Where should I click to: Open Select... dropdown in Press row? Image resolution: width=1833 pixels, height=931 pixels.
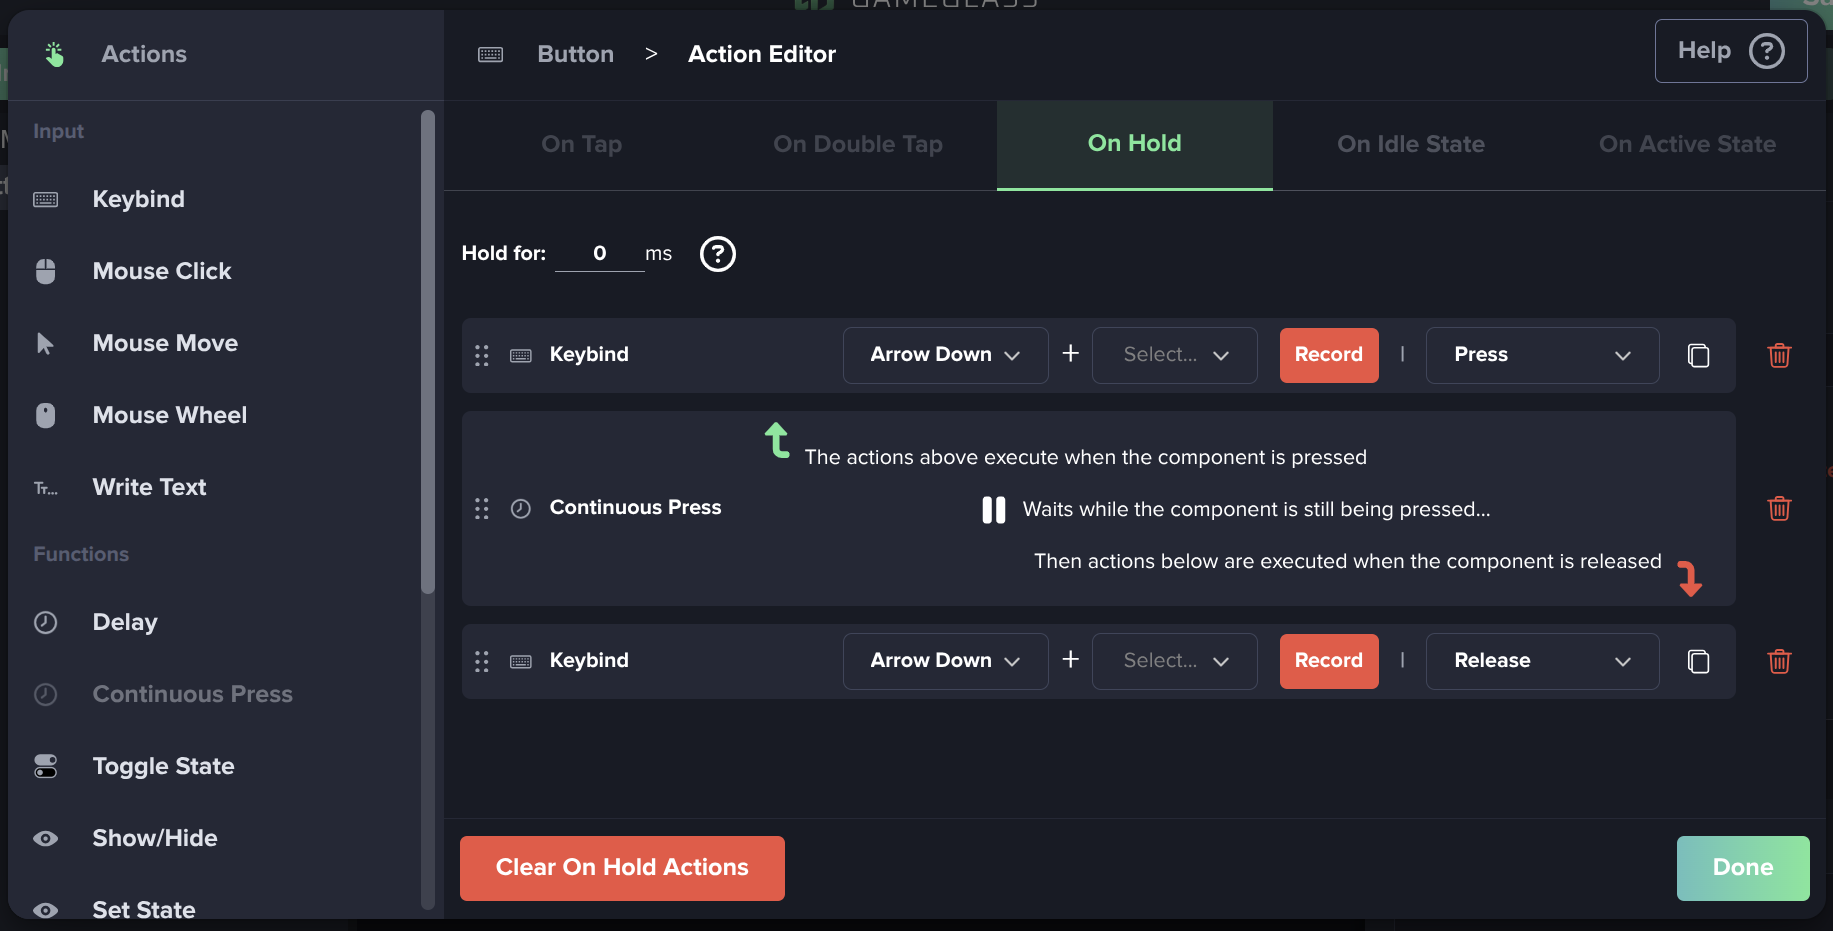(1174, 355)
